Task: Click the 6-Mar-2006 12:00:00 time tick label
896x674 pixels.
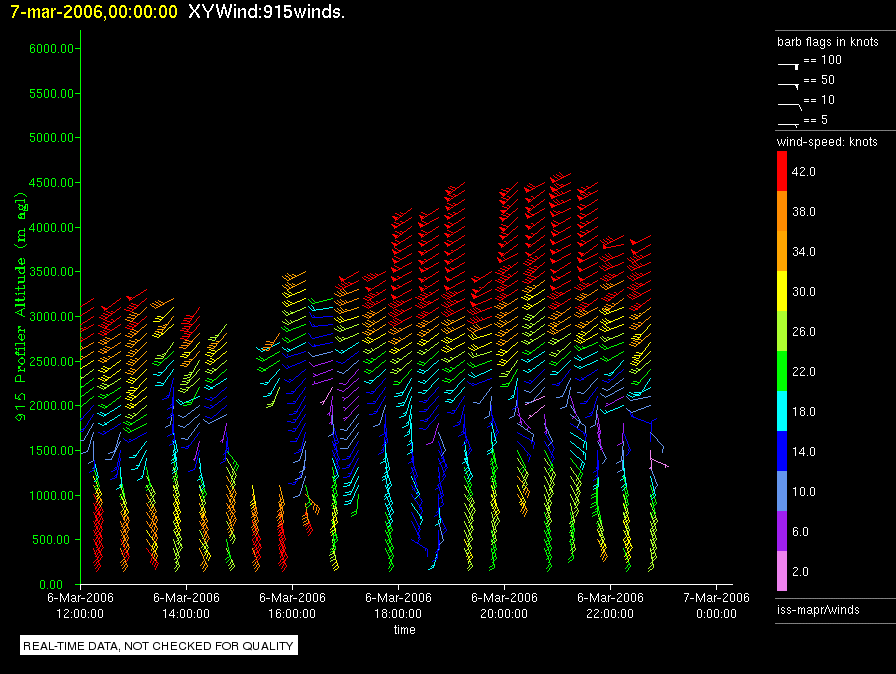Action: point(80,605)
